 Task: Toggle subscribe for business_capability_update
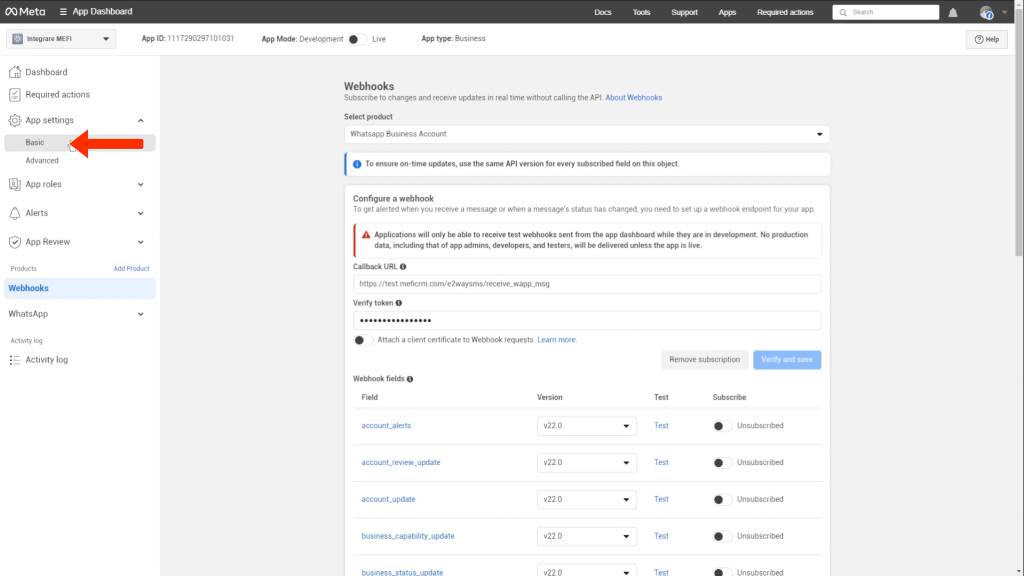(x=722, y=536)
